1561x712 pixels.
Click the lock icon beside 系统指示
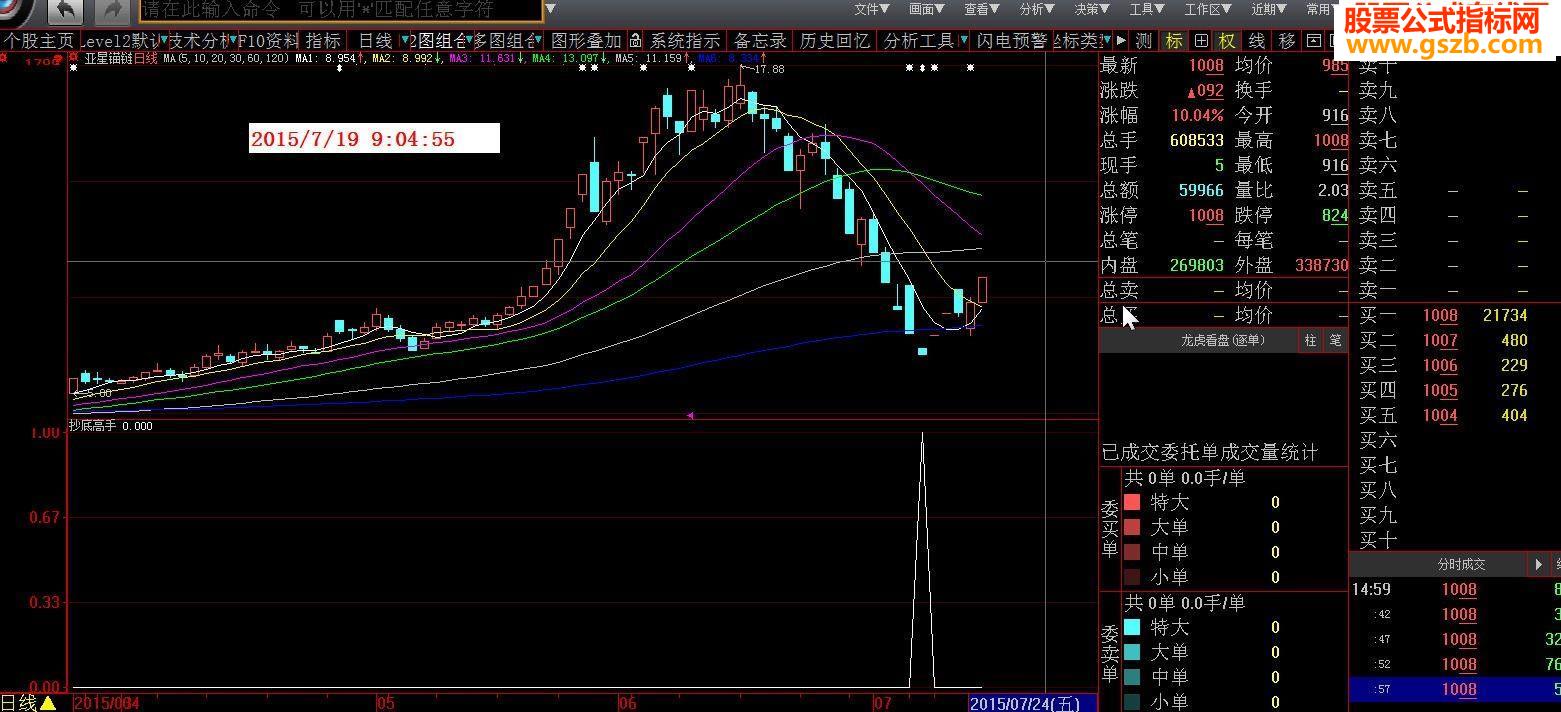634,41
